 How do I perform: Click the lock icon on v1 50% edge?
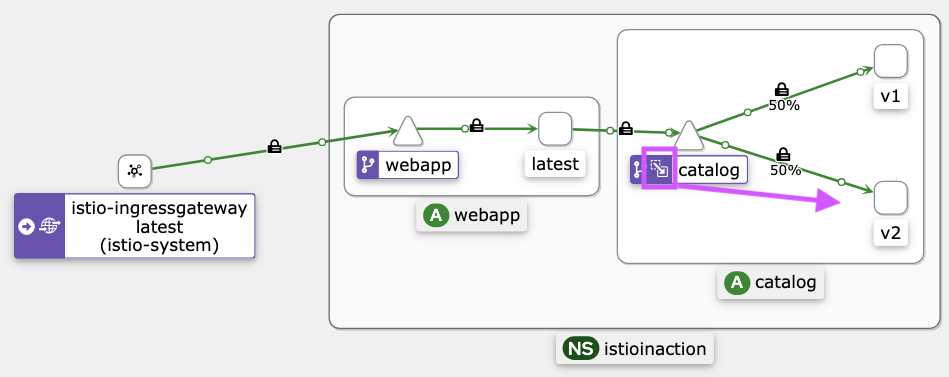[x=782, y=90]
